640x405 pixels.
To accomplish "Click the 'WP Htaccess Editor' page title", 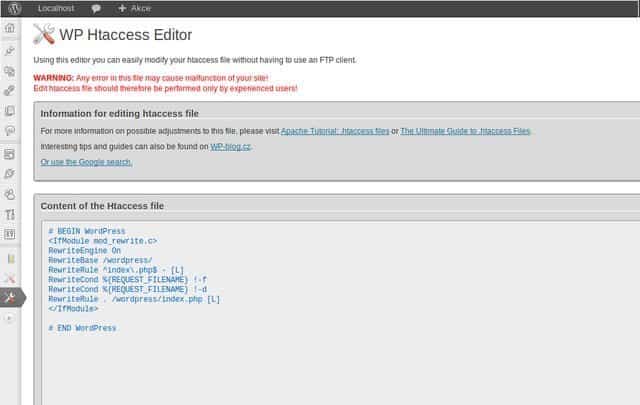I will tap(126, 35).
